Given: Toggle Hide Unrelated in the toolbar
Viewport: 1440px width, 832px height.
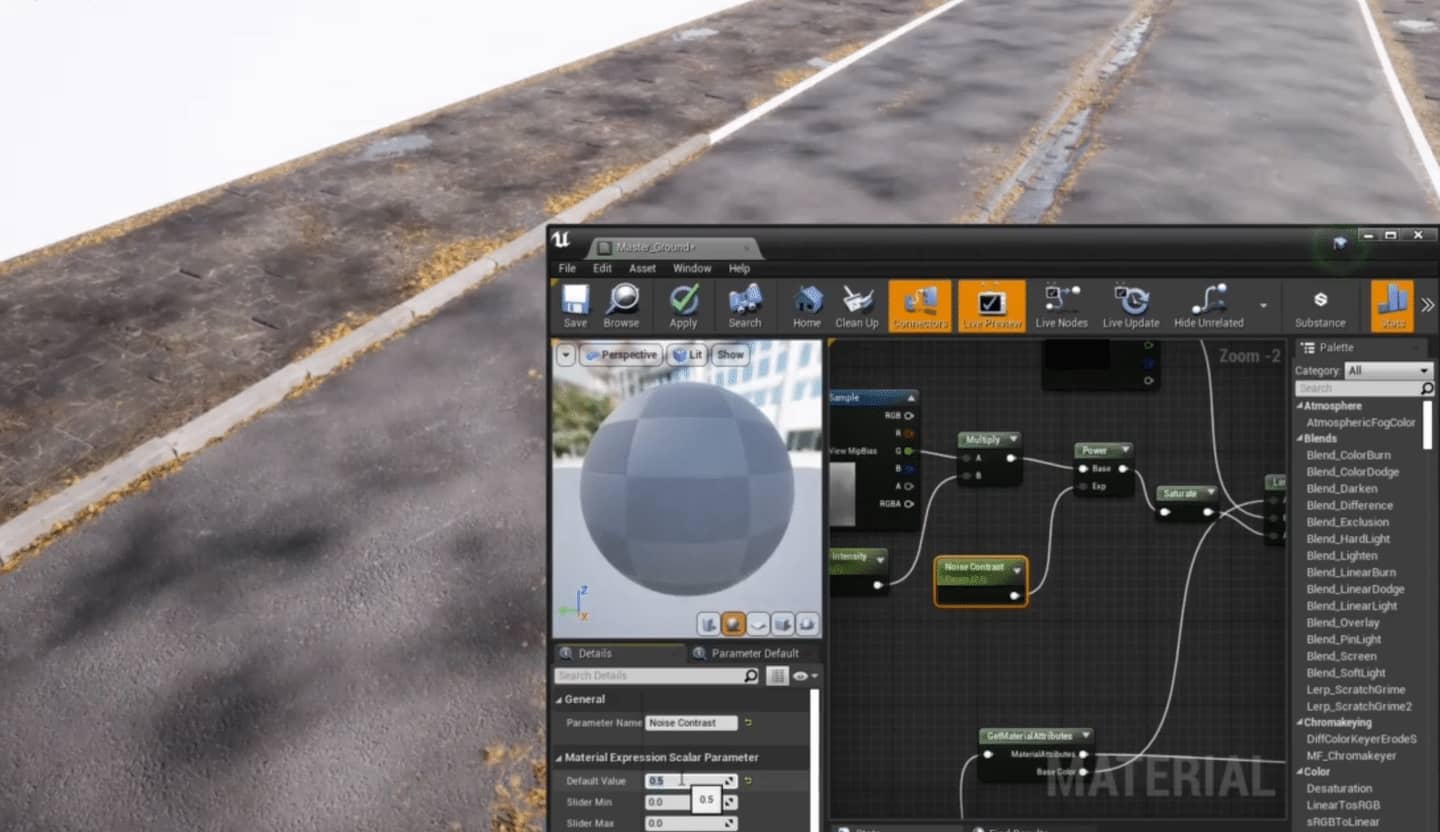Looking at the screenshot, I should coord(1209,305).
